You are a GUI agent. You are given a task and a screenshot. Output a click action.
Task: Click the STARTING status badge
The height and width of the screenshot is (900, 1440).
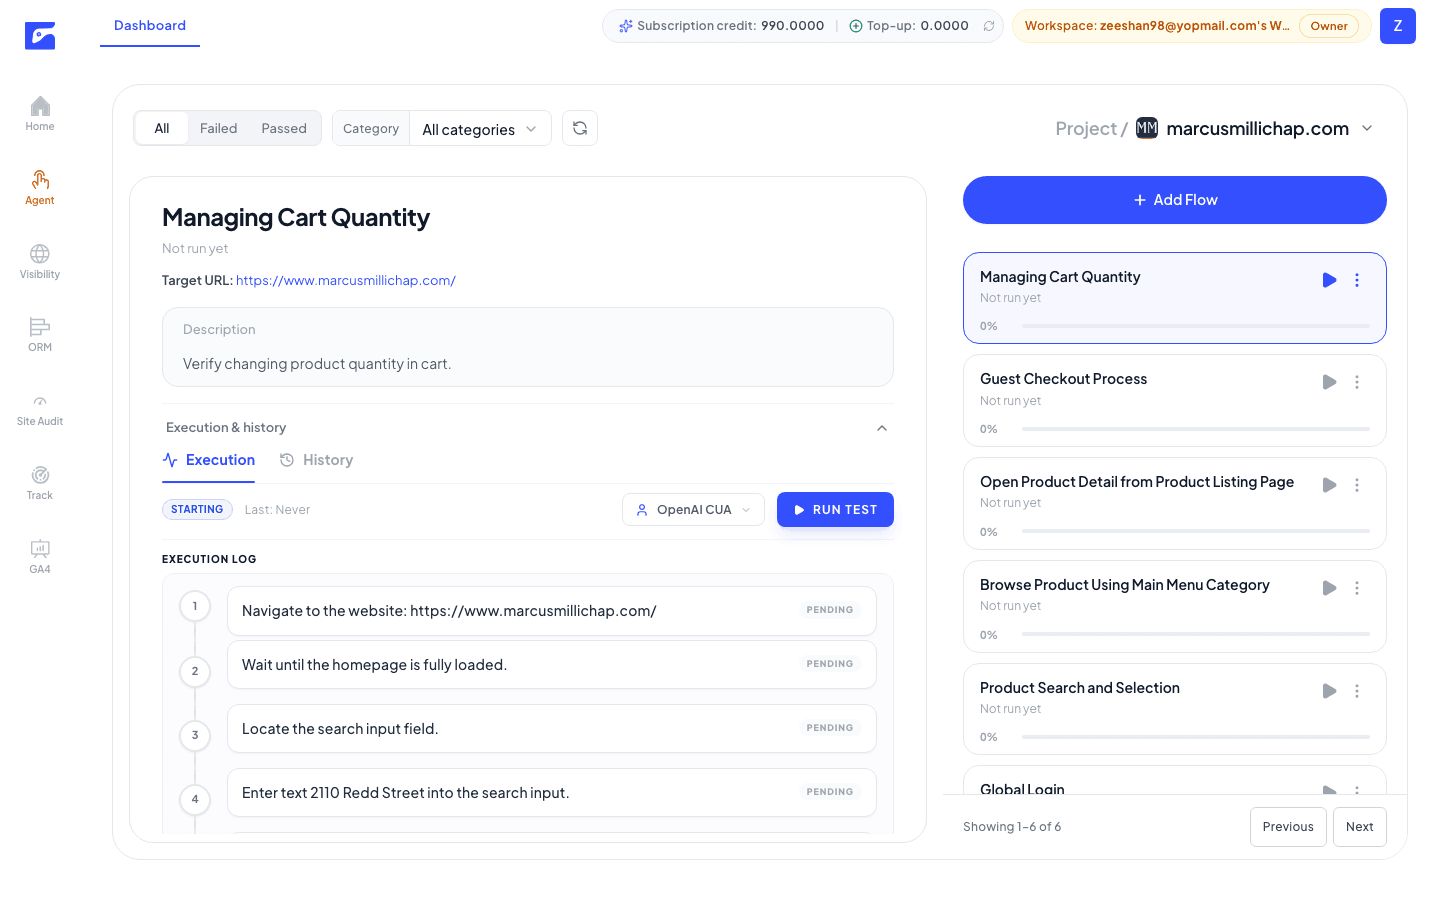[197, 510]
